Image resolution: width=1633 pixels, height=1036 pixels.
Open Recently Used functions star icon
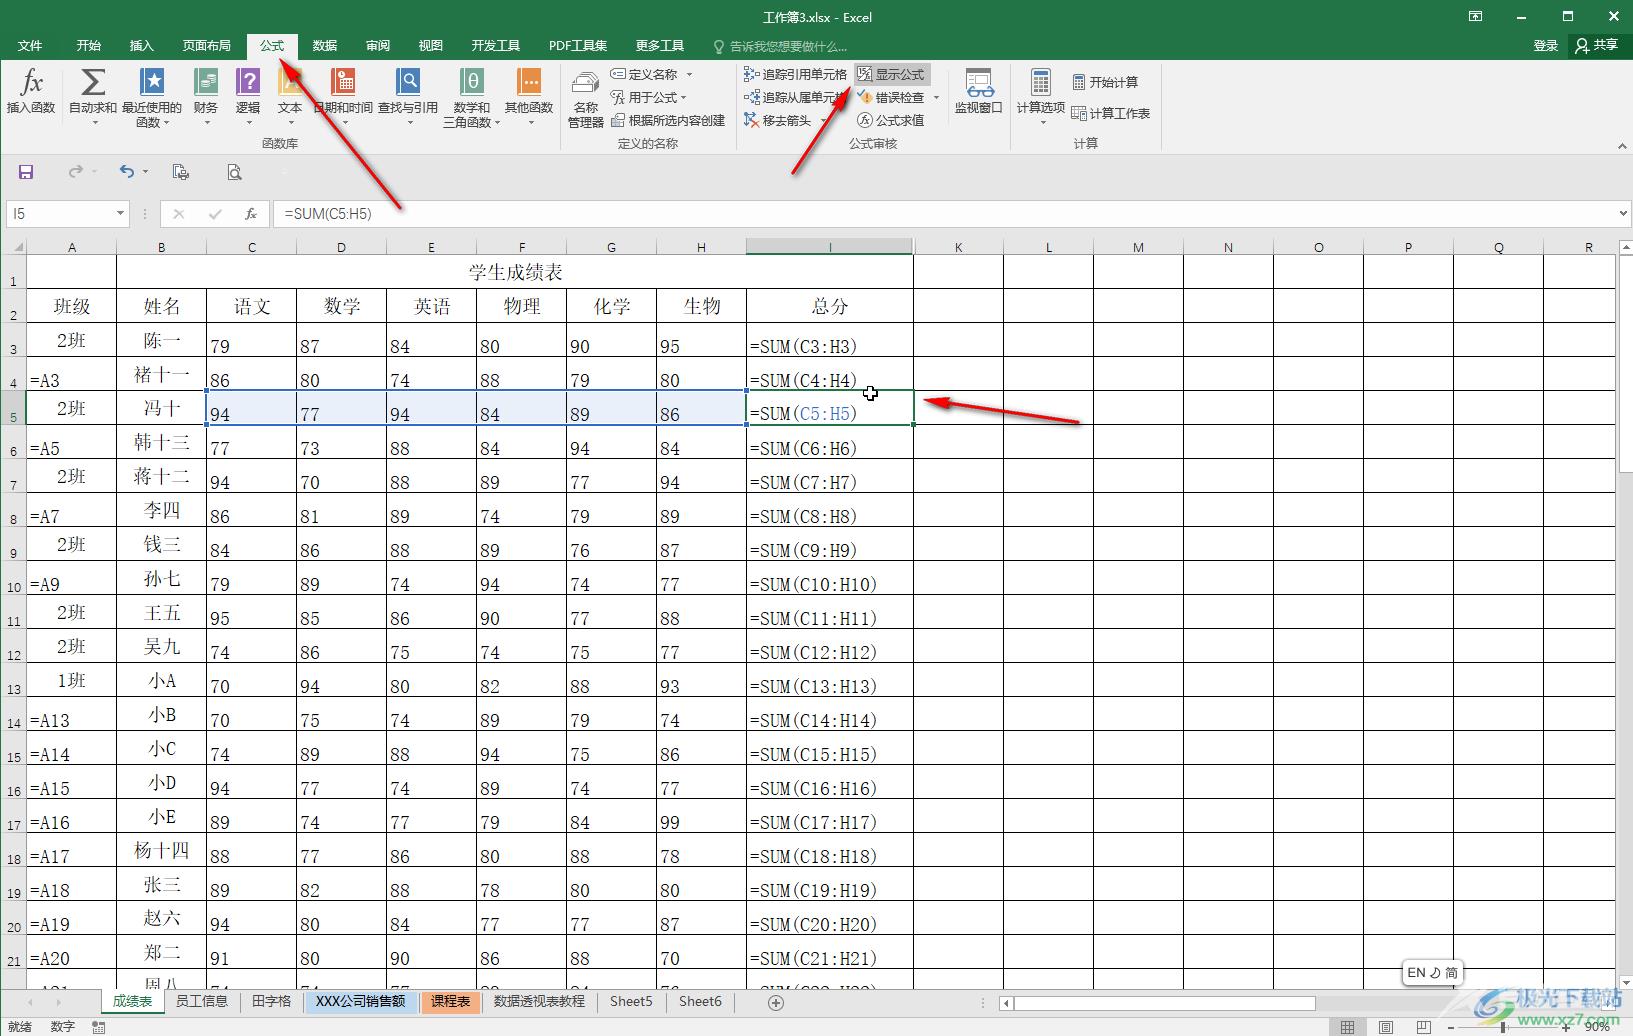click(152, 83)
